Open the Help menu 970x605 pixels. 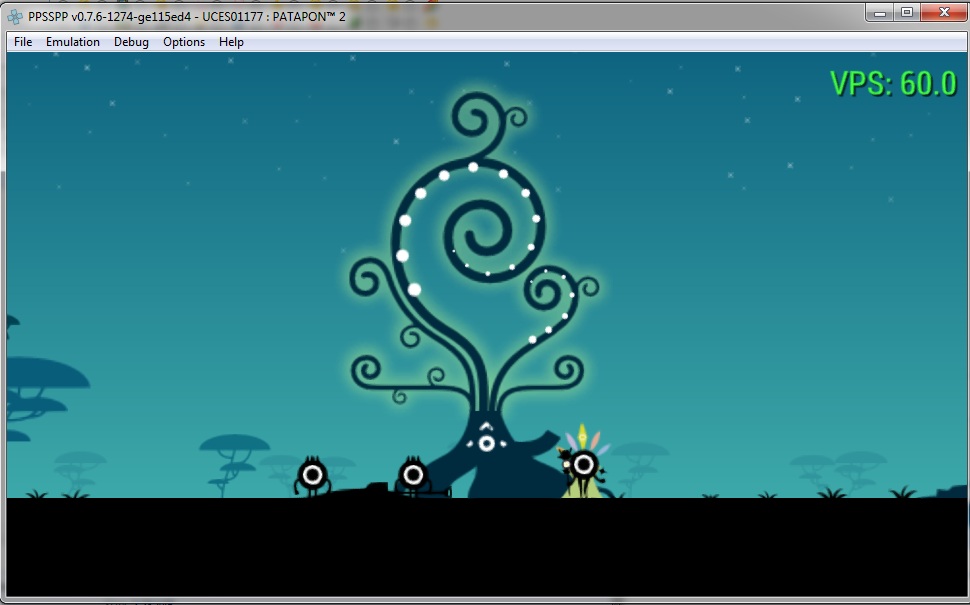pos(231,42)
